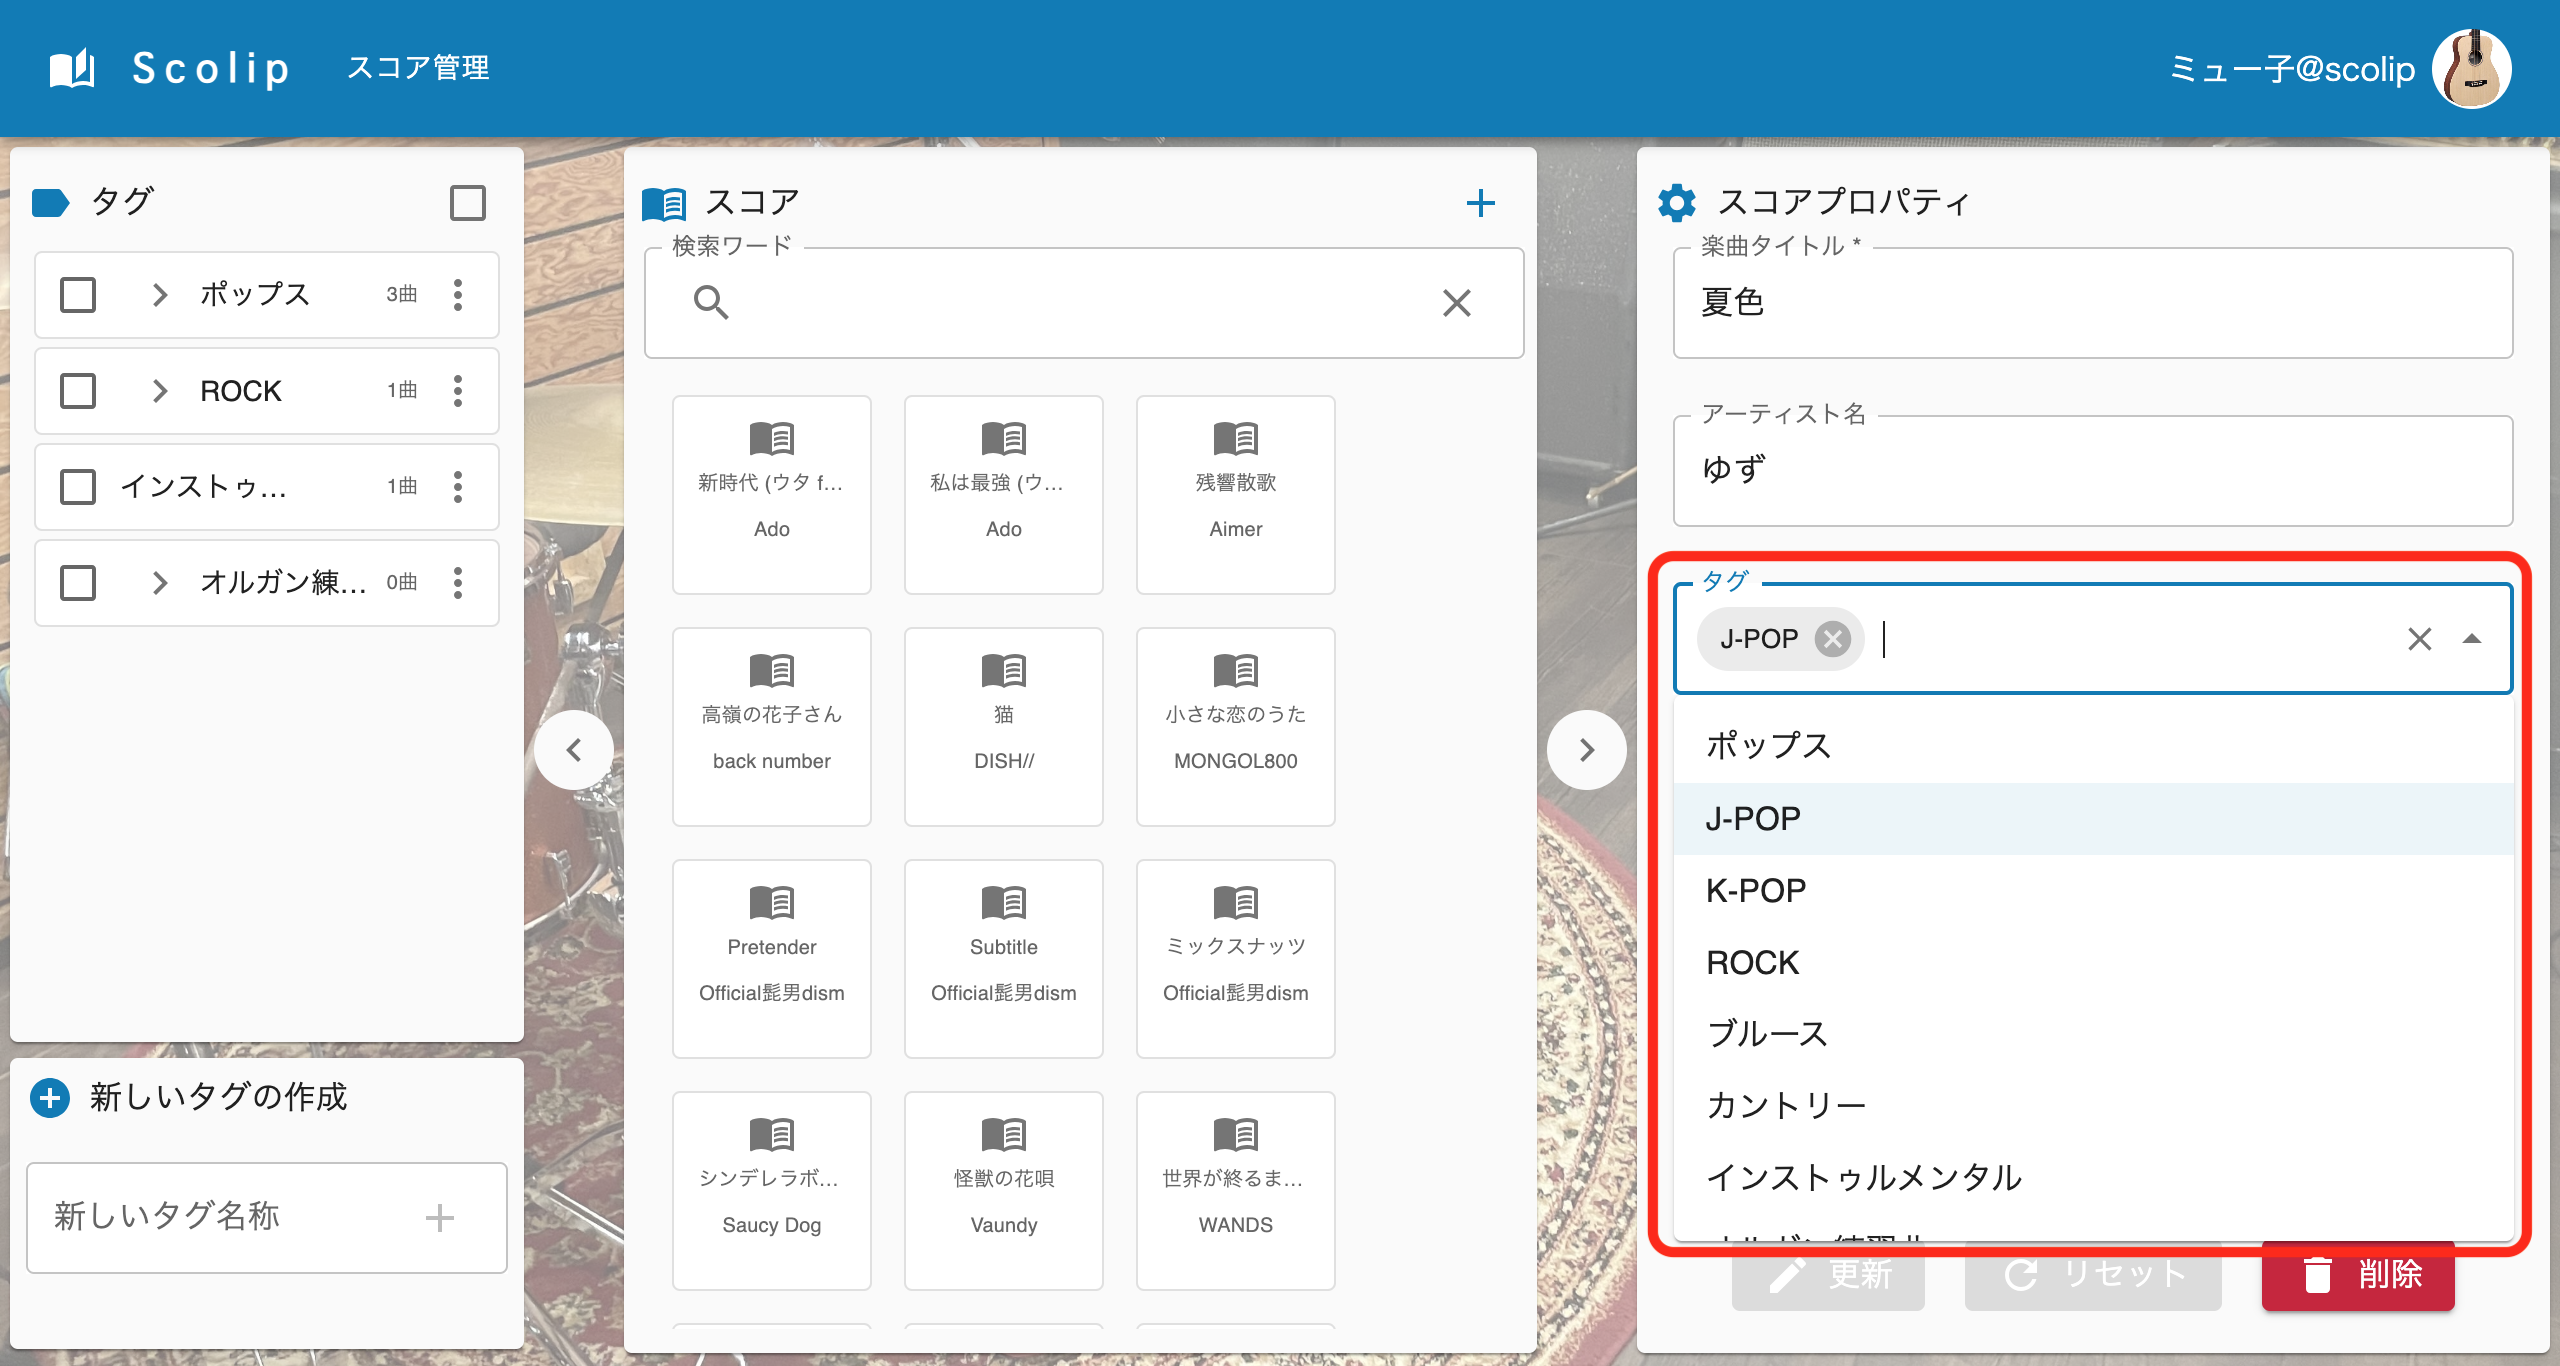Select ポップス from tag dropdown list
Screen dimensions: 2560x1366
click(2093, 746)
